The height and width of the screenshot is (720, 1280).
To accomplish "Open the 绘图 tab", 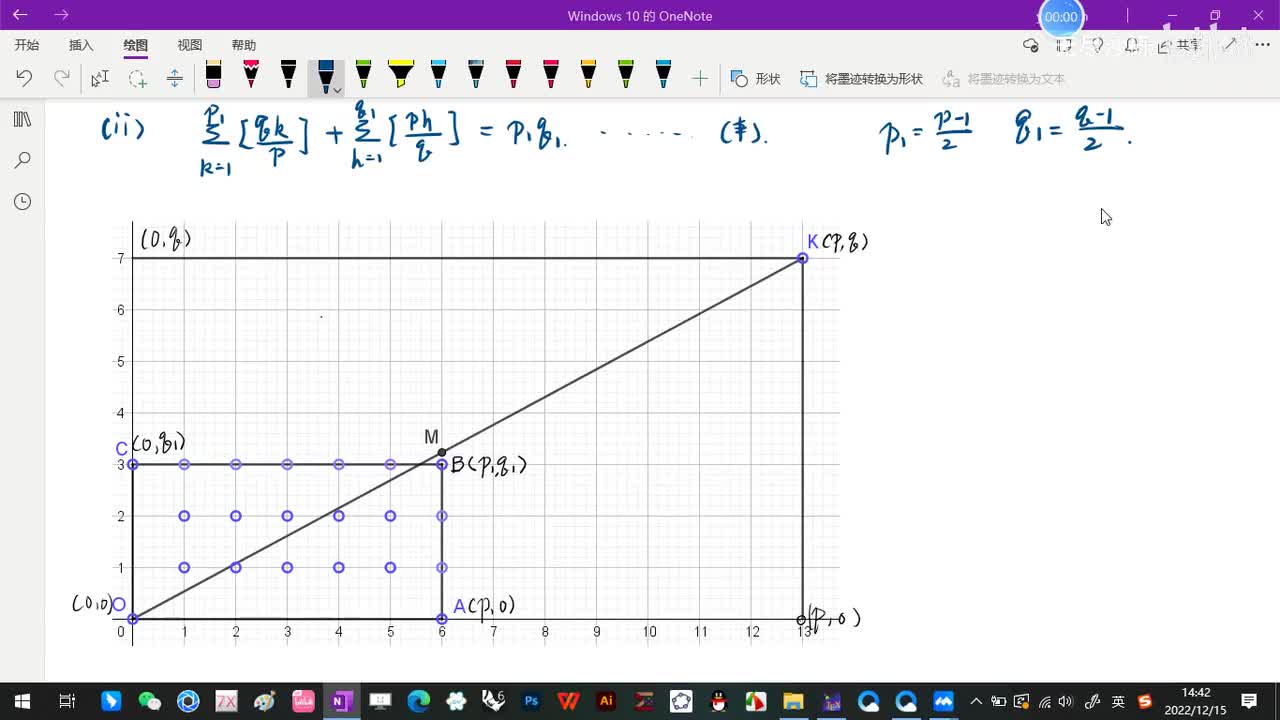I will pos(135,45).
